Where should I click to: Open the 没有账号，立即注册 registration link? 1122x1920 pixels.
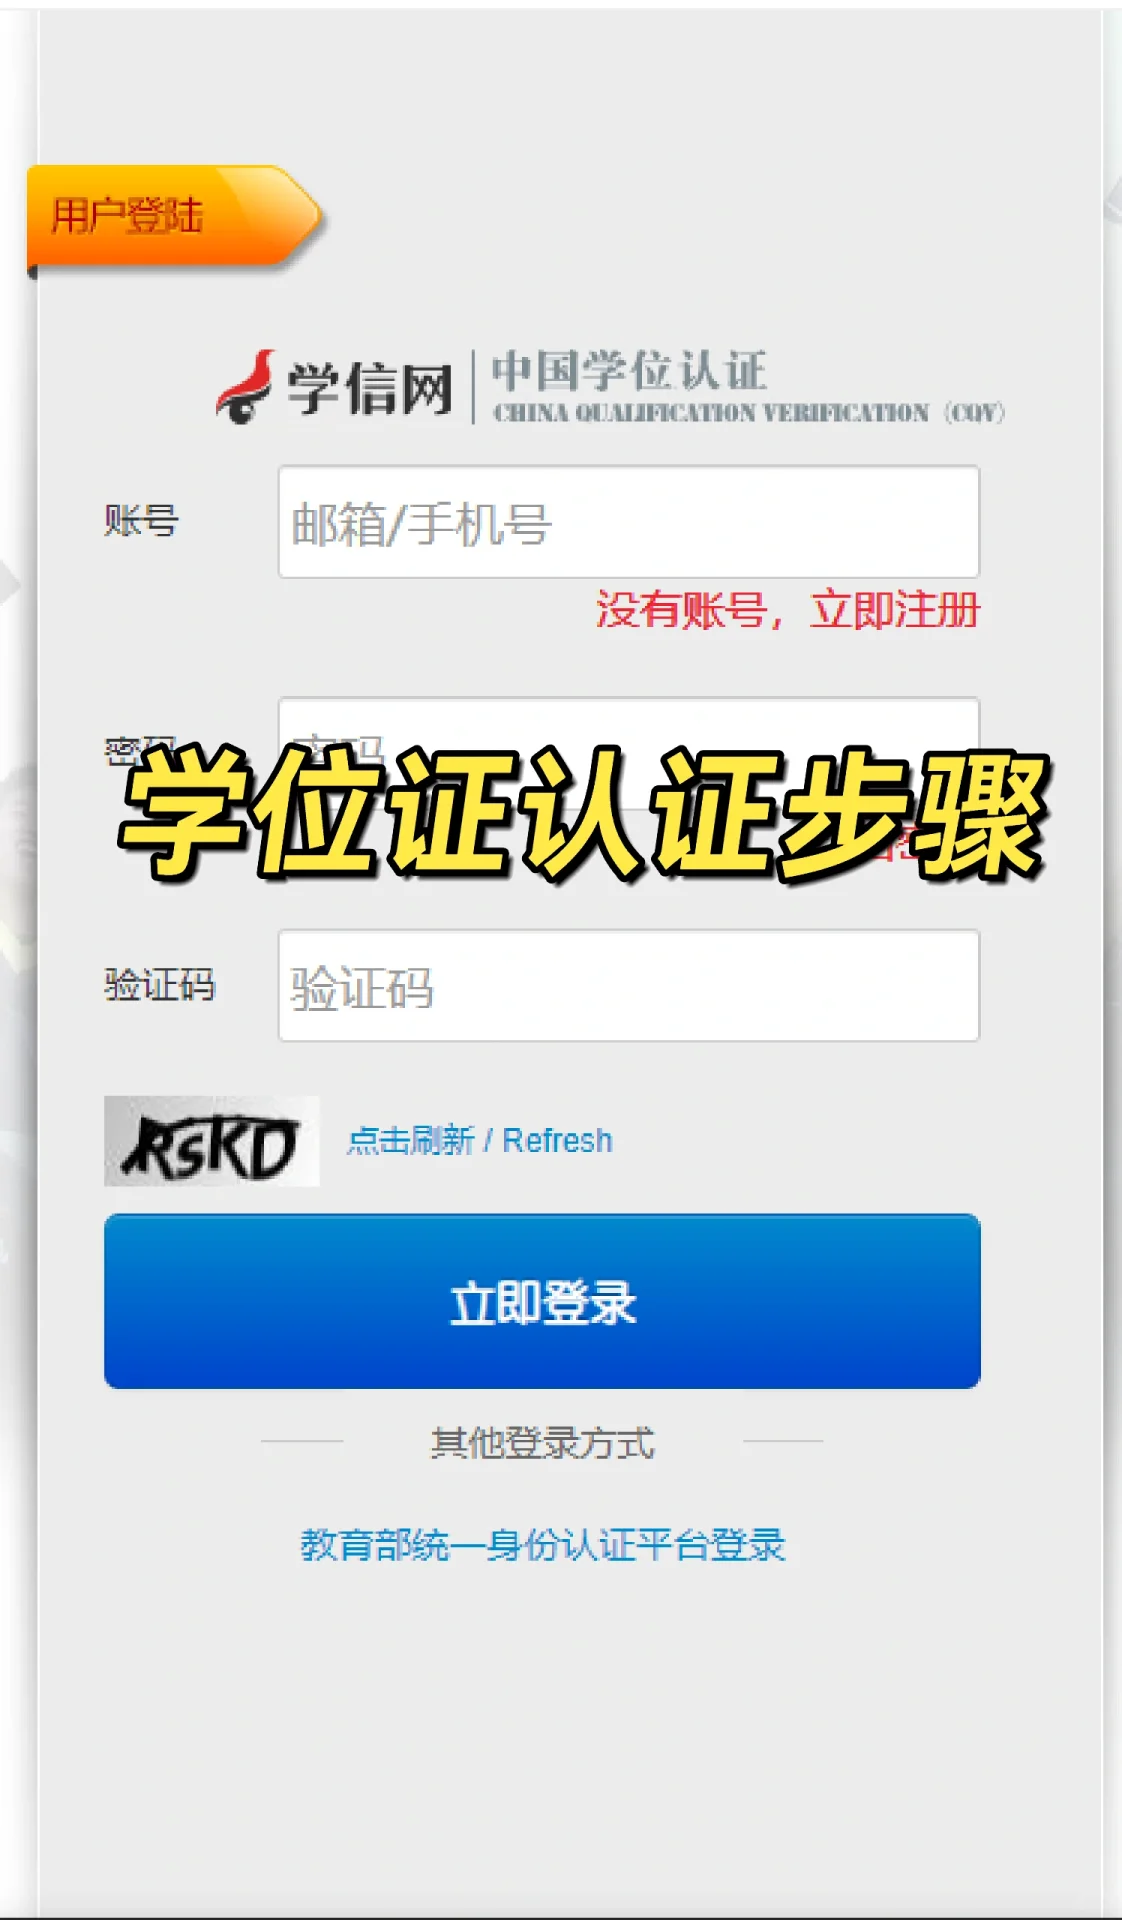click(788, 610)
